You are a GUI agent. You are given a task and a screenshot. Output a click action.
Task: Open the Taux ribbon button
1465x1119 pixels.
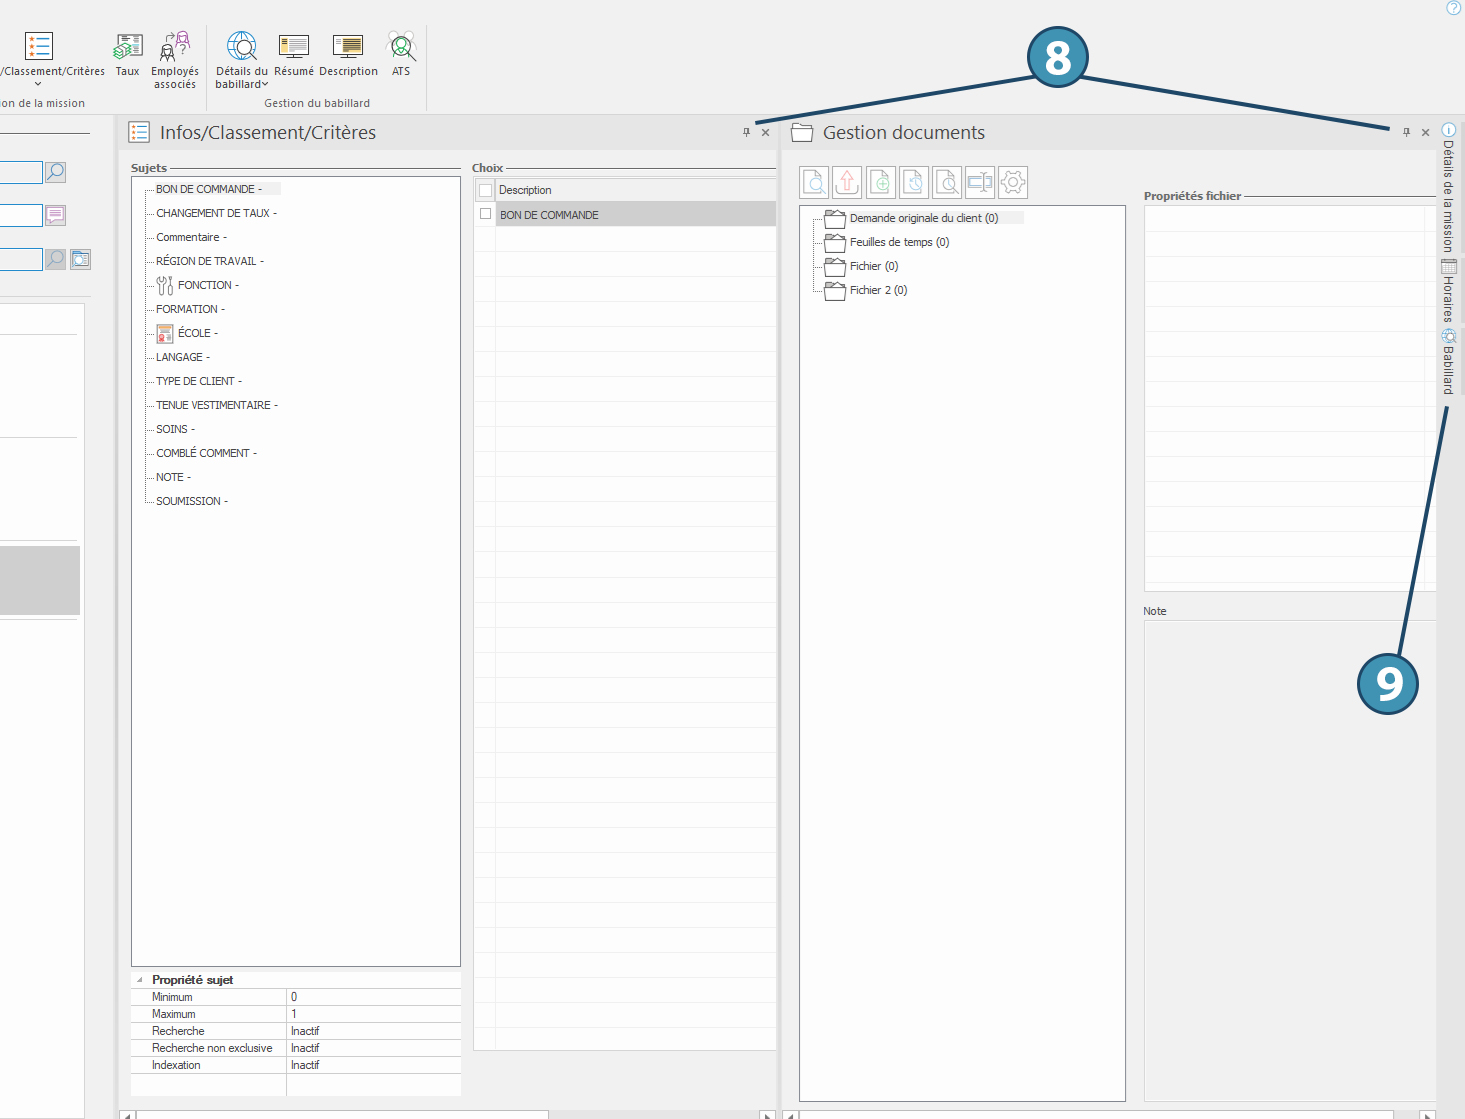pos(127,54)
